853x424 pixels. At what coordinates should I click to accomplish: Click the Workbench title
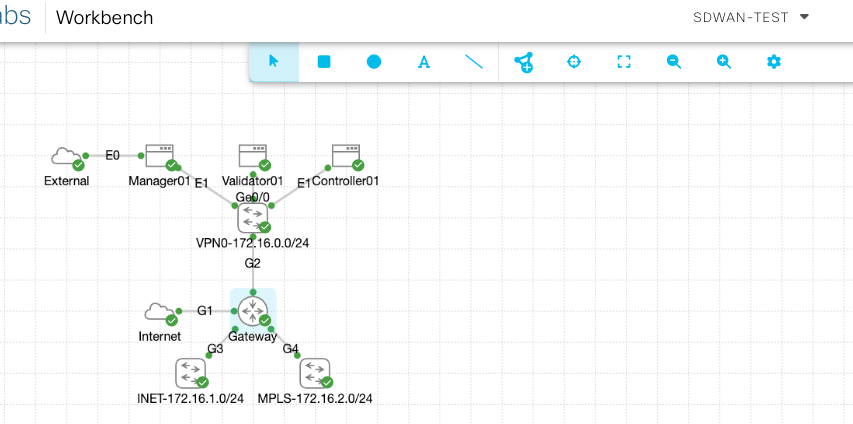104,18
